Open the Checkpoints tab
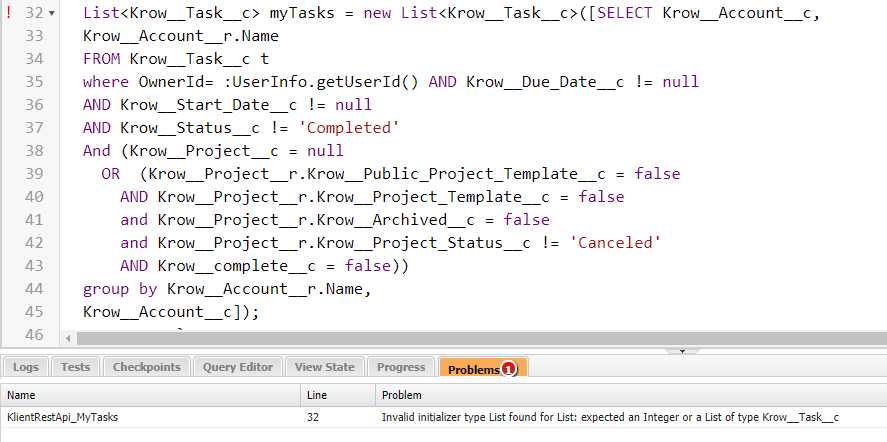Screen dimensions: 887x442 (147, 367)
